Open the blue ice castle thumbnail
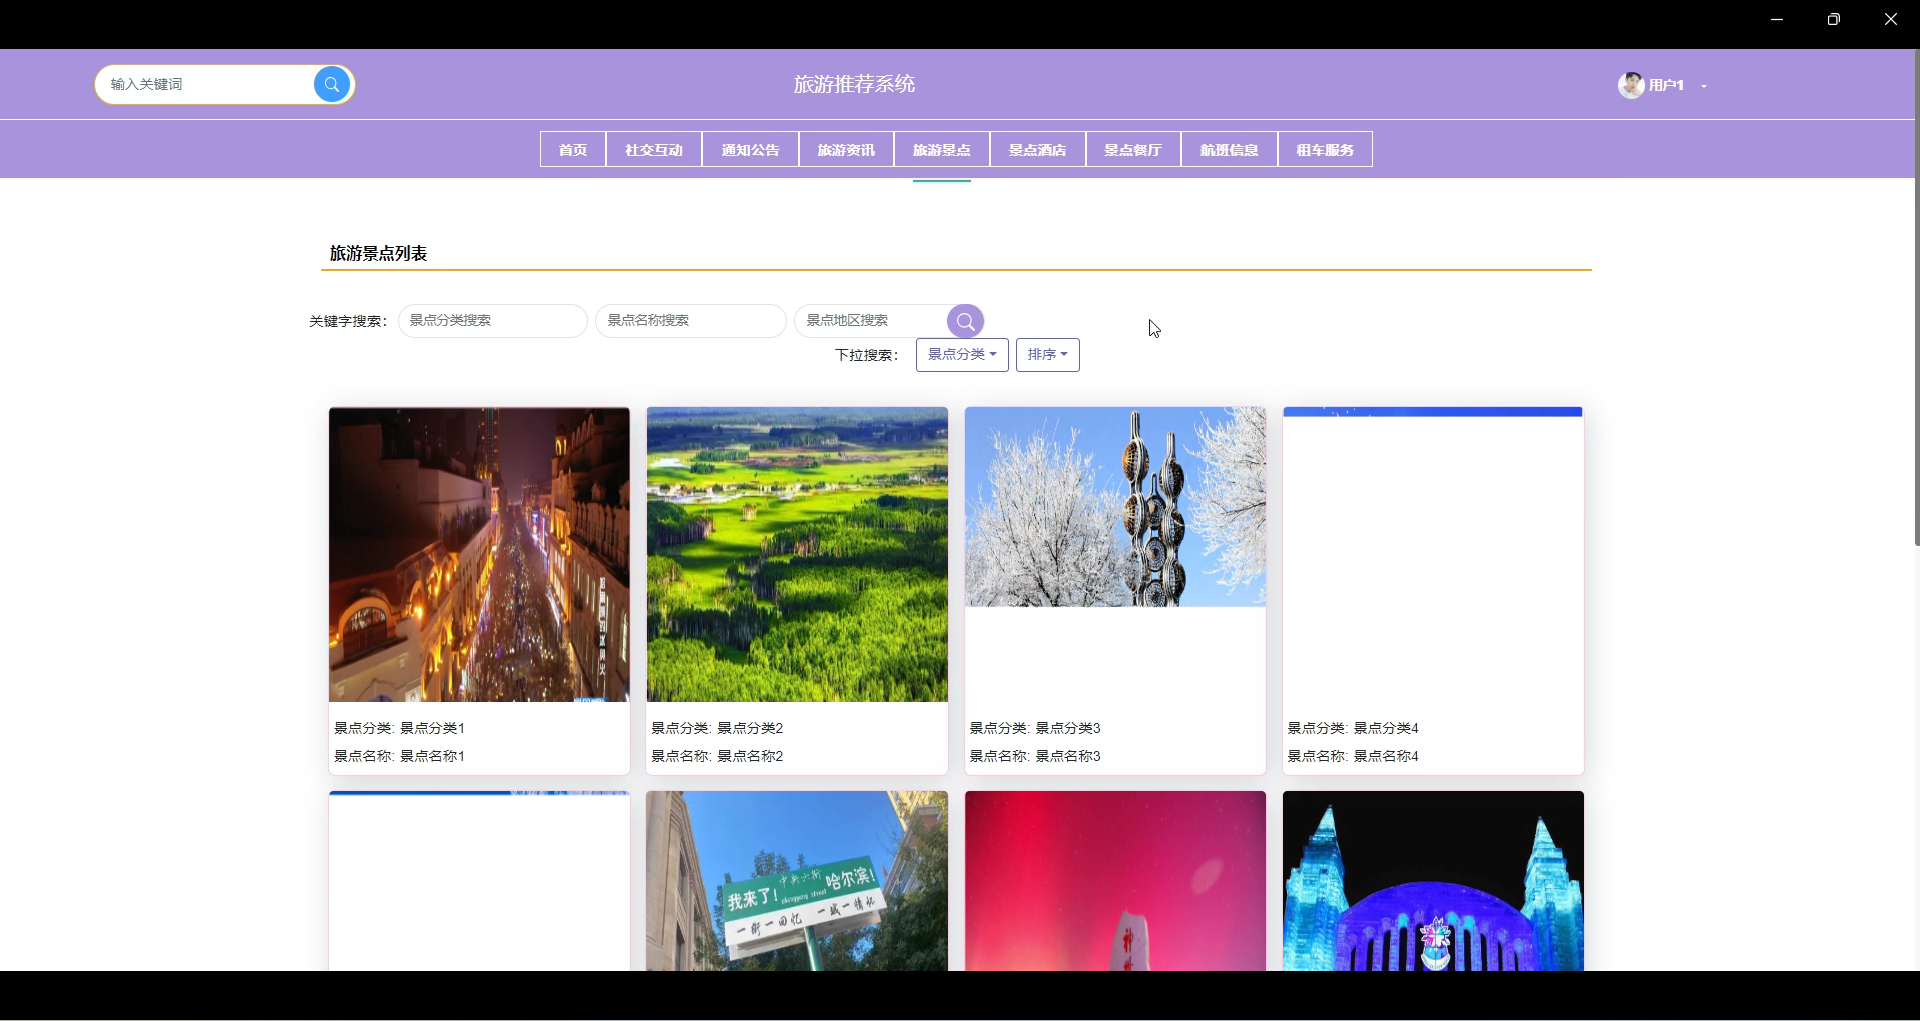The image size is (1920, 1021). pyautogui.click(x=1433, y=881)
